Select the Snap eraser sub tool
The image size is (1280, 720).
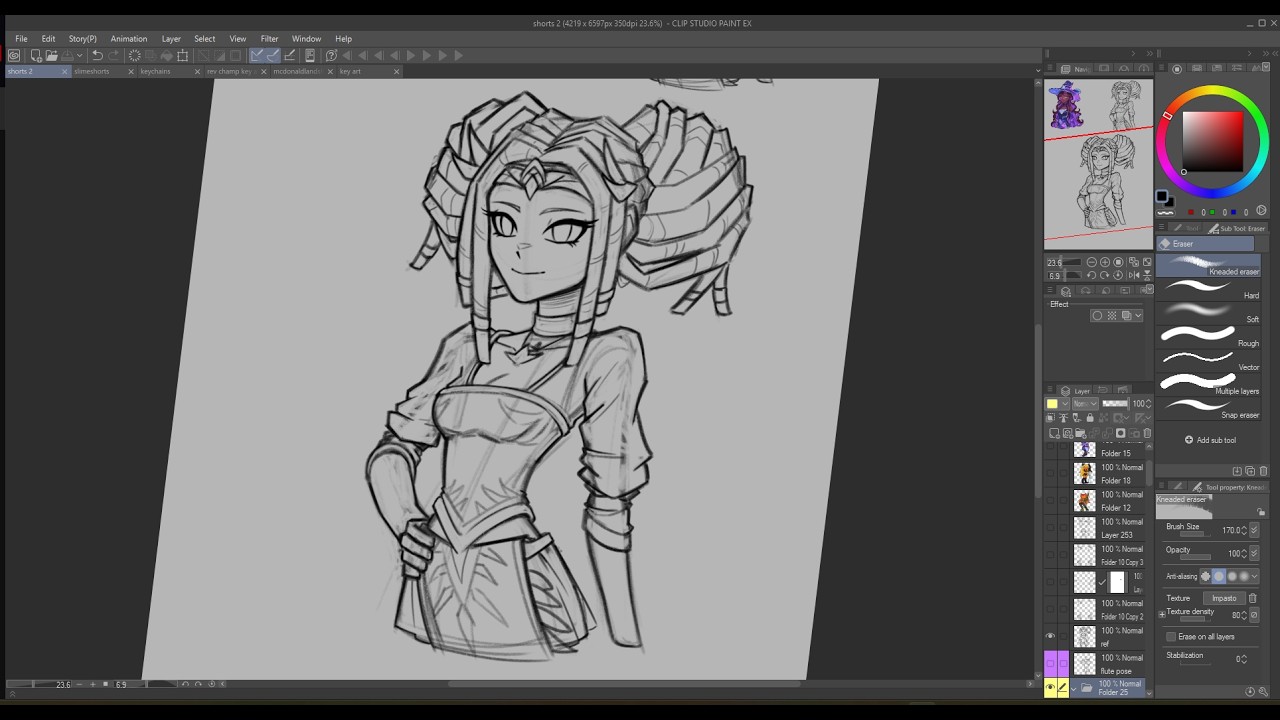click(1210, 409)
